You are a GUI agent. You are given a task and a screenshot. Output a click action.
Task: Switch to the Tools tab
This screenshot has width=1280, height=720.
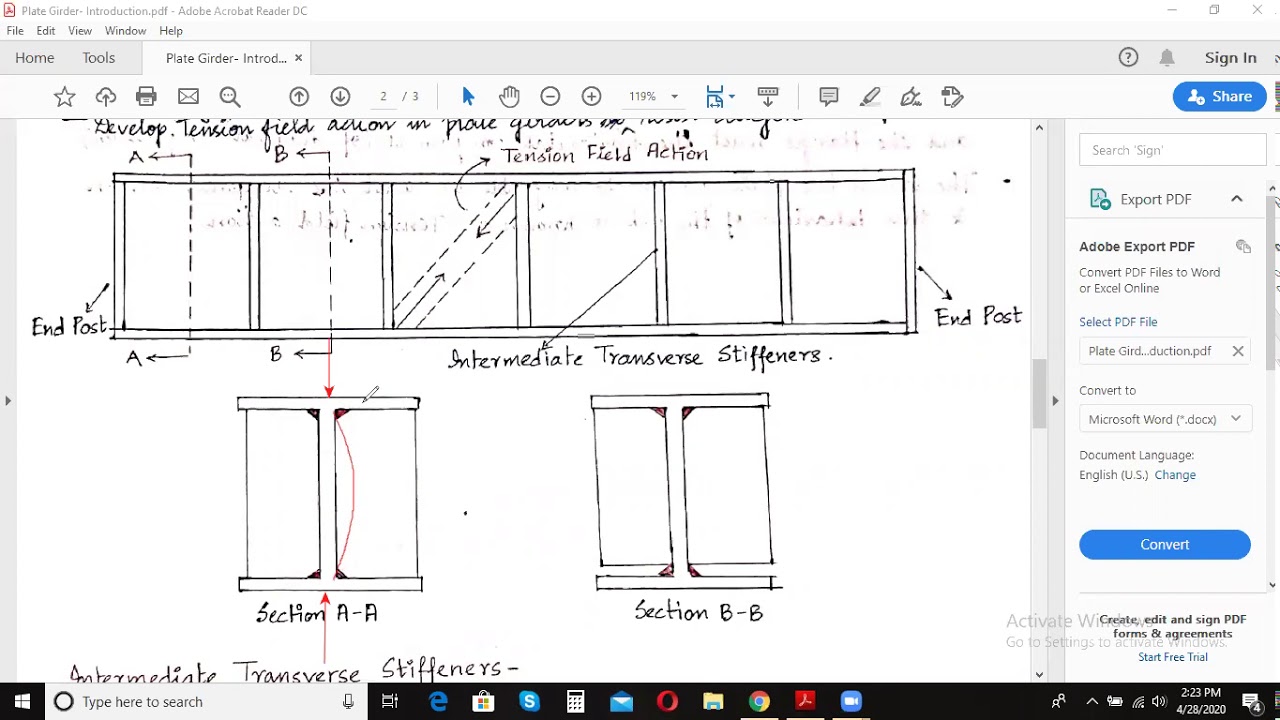coord(99,58)
